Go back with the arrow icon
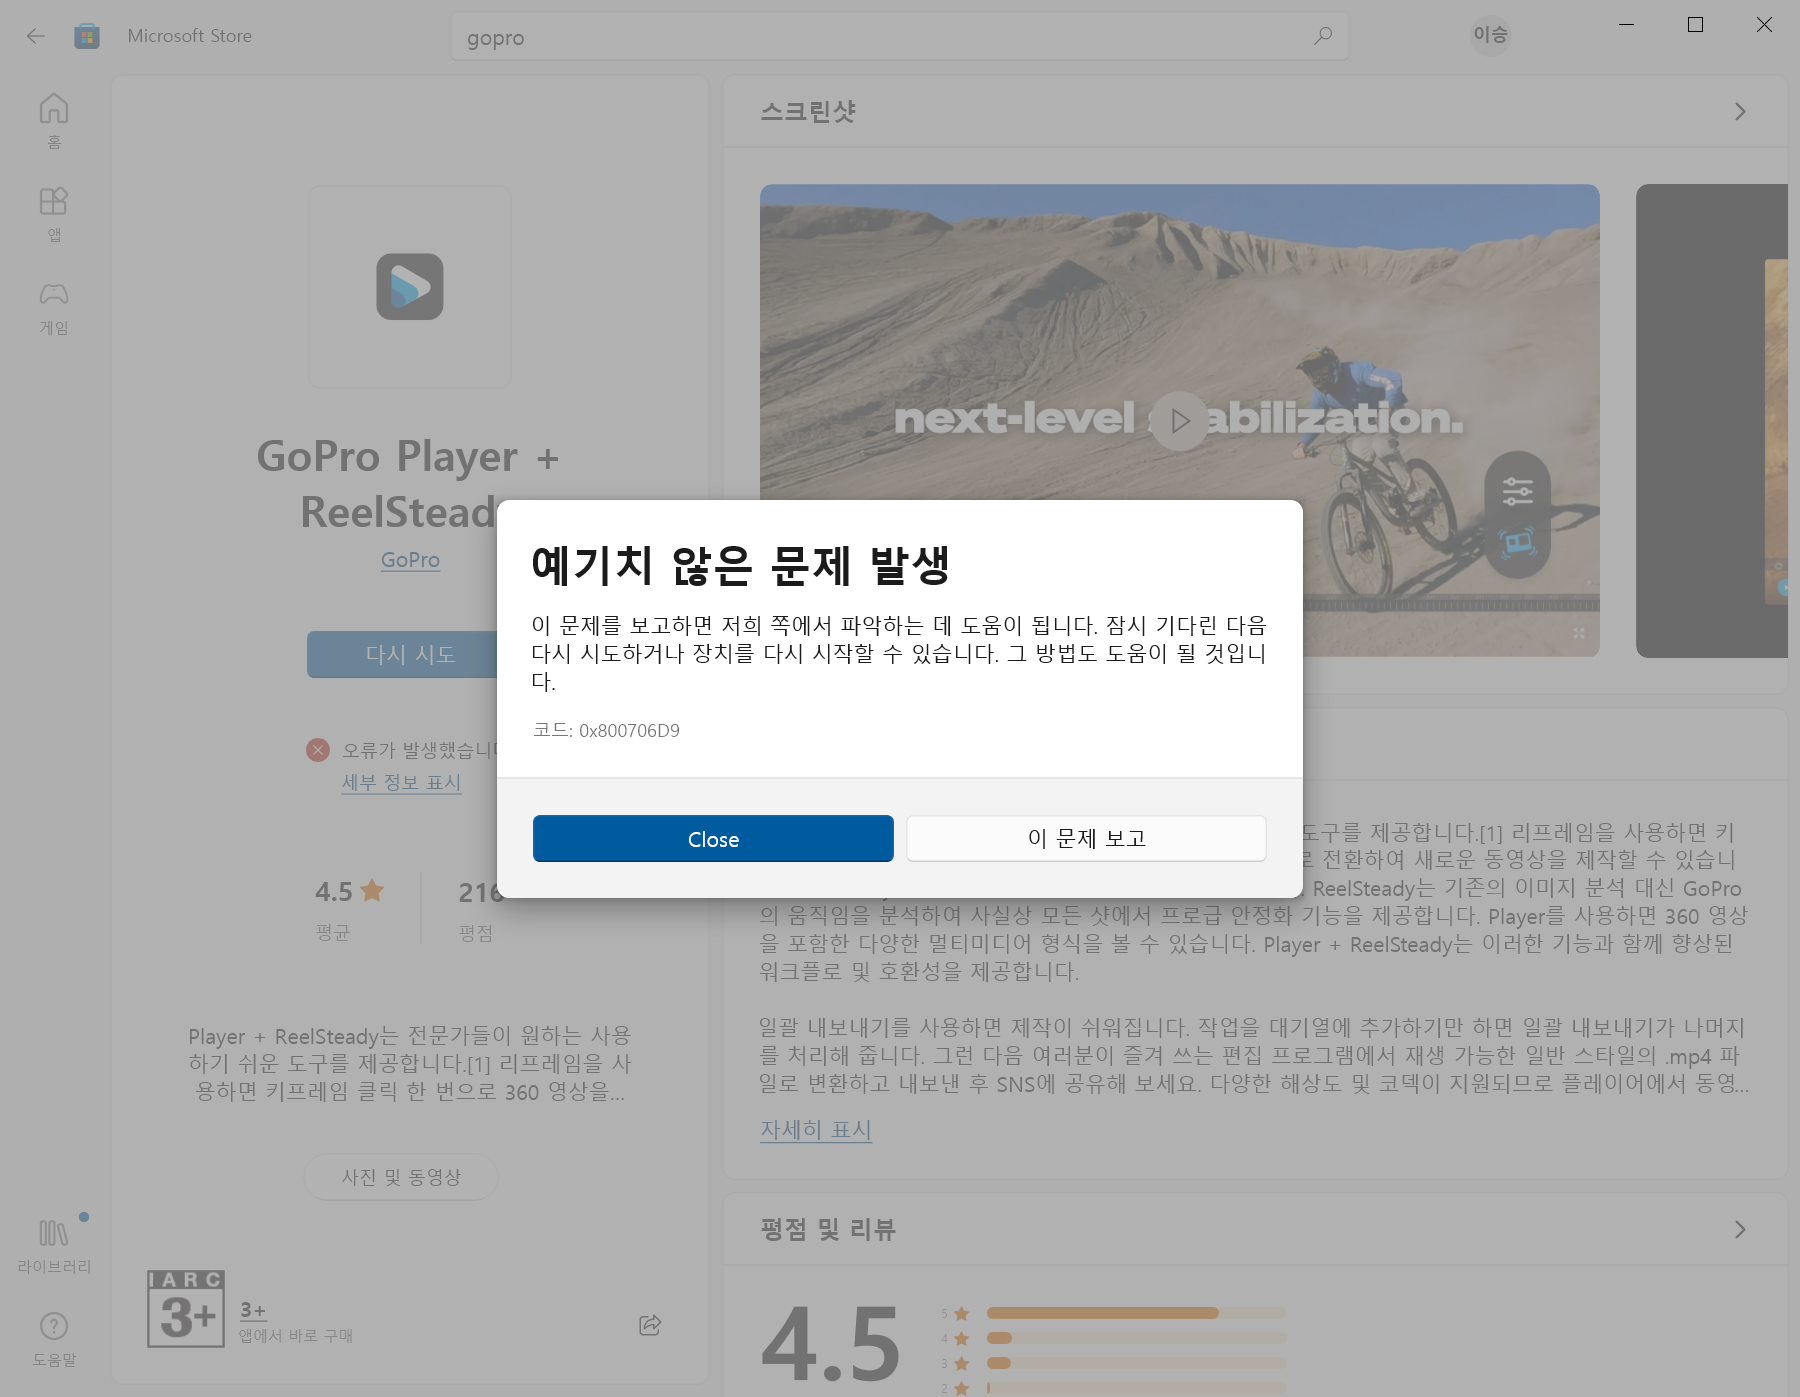 [36, 36]
